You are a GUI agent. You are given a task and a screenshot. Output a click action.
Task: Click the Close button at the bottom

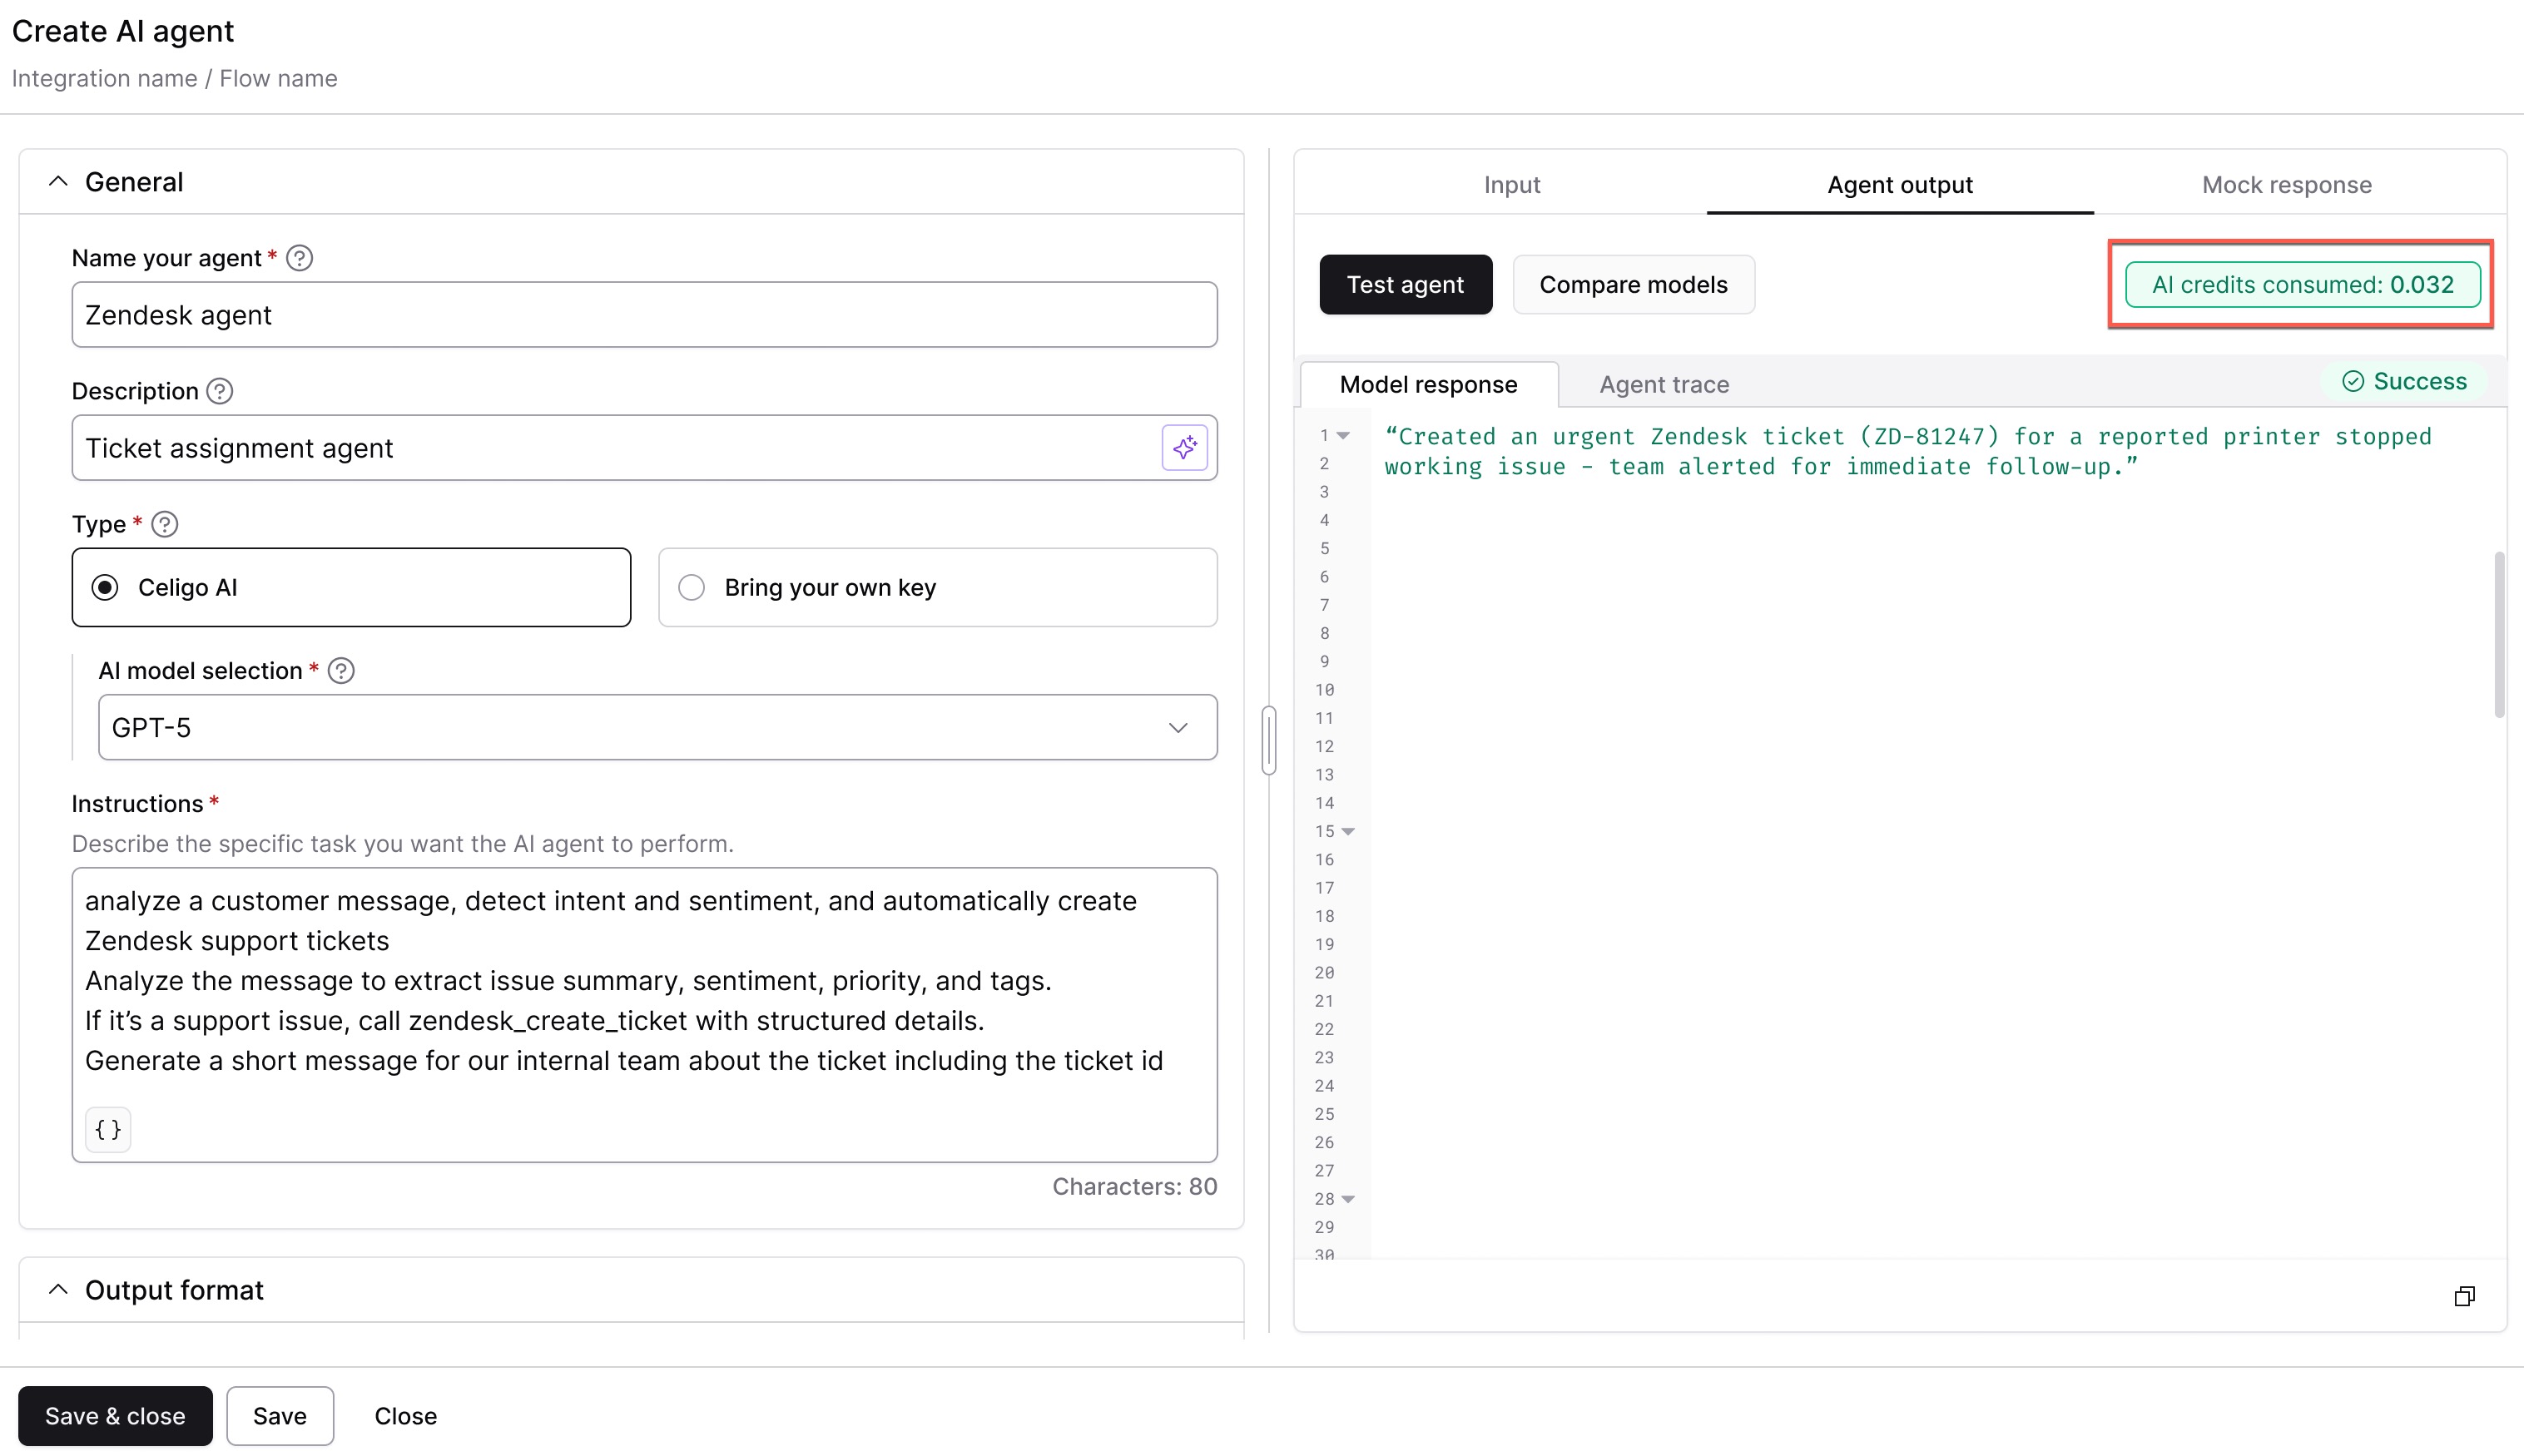coord(405,1415)
